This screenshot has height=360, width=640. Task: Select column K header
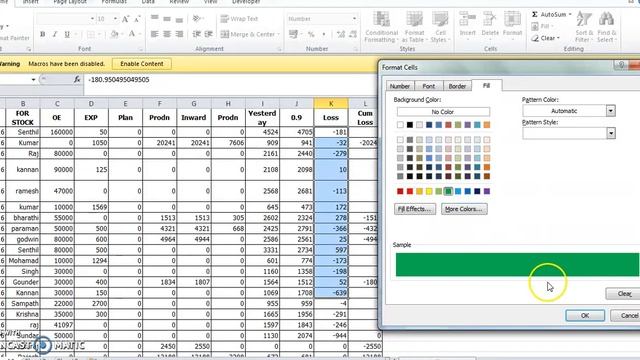(x=331, y=104)
